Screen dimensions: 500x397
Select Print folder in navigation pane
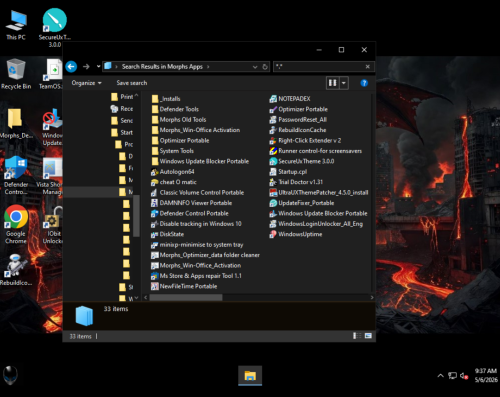pos(122,97)
